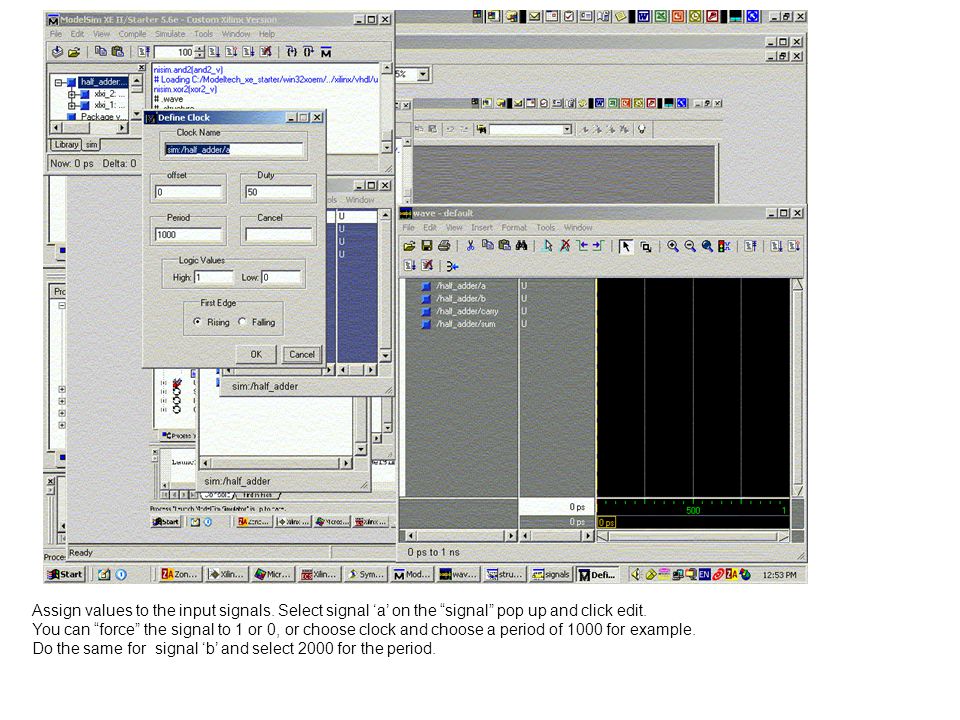Click the Add Cursor icon in wave toolbar

(x=548, y=246)
